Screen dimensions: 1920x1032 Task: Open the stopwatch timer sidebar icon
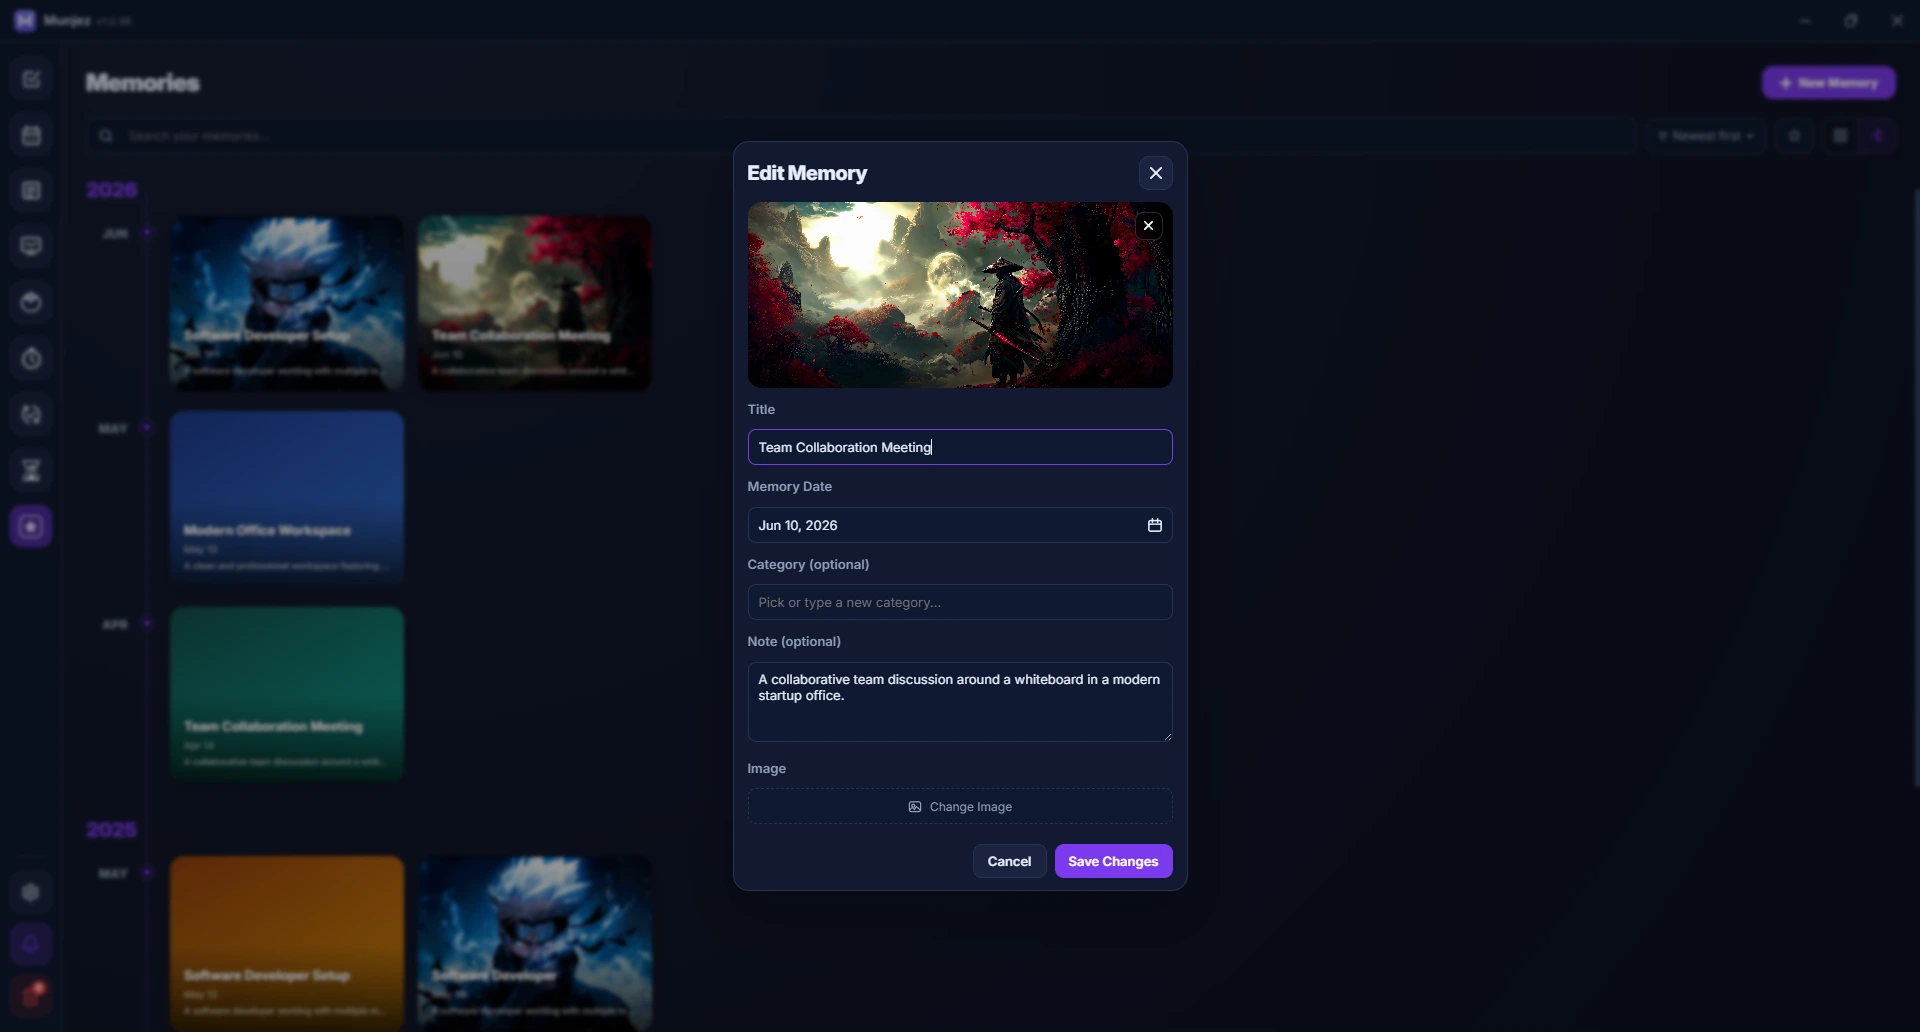click(31, 359)
